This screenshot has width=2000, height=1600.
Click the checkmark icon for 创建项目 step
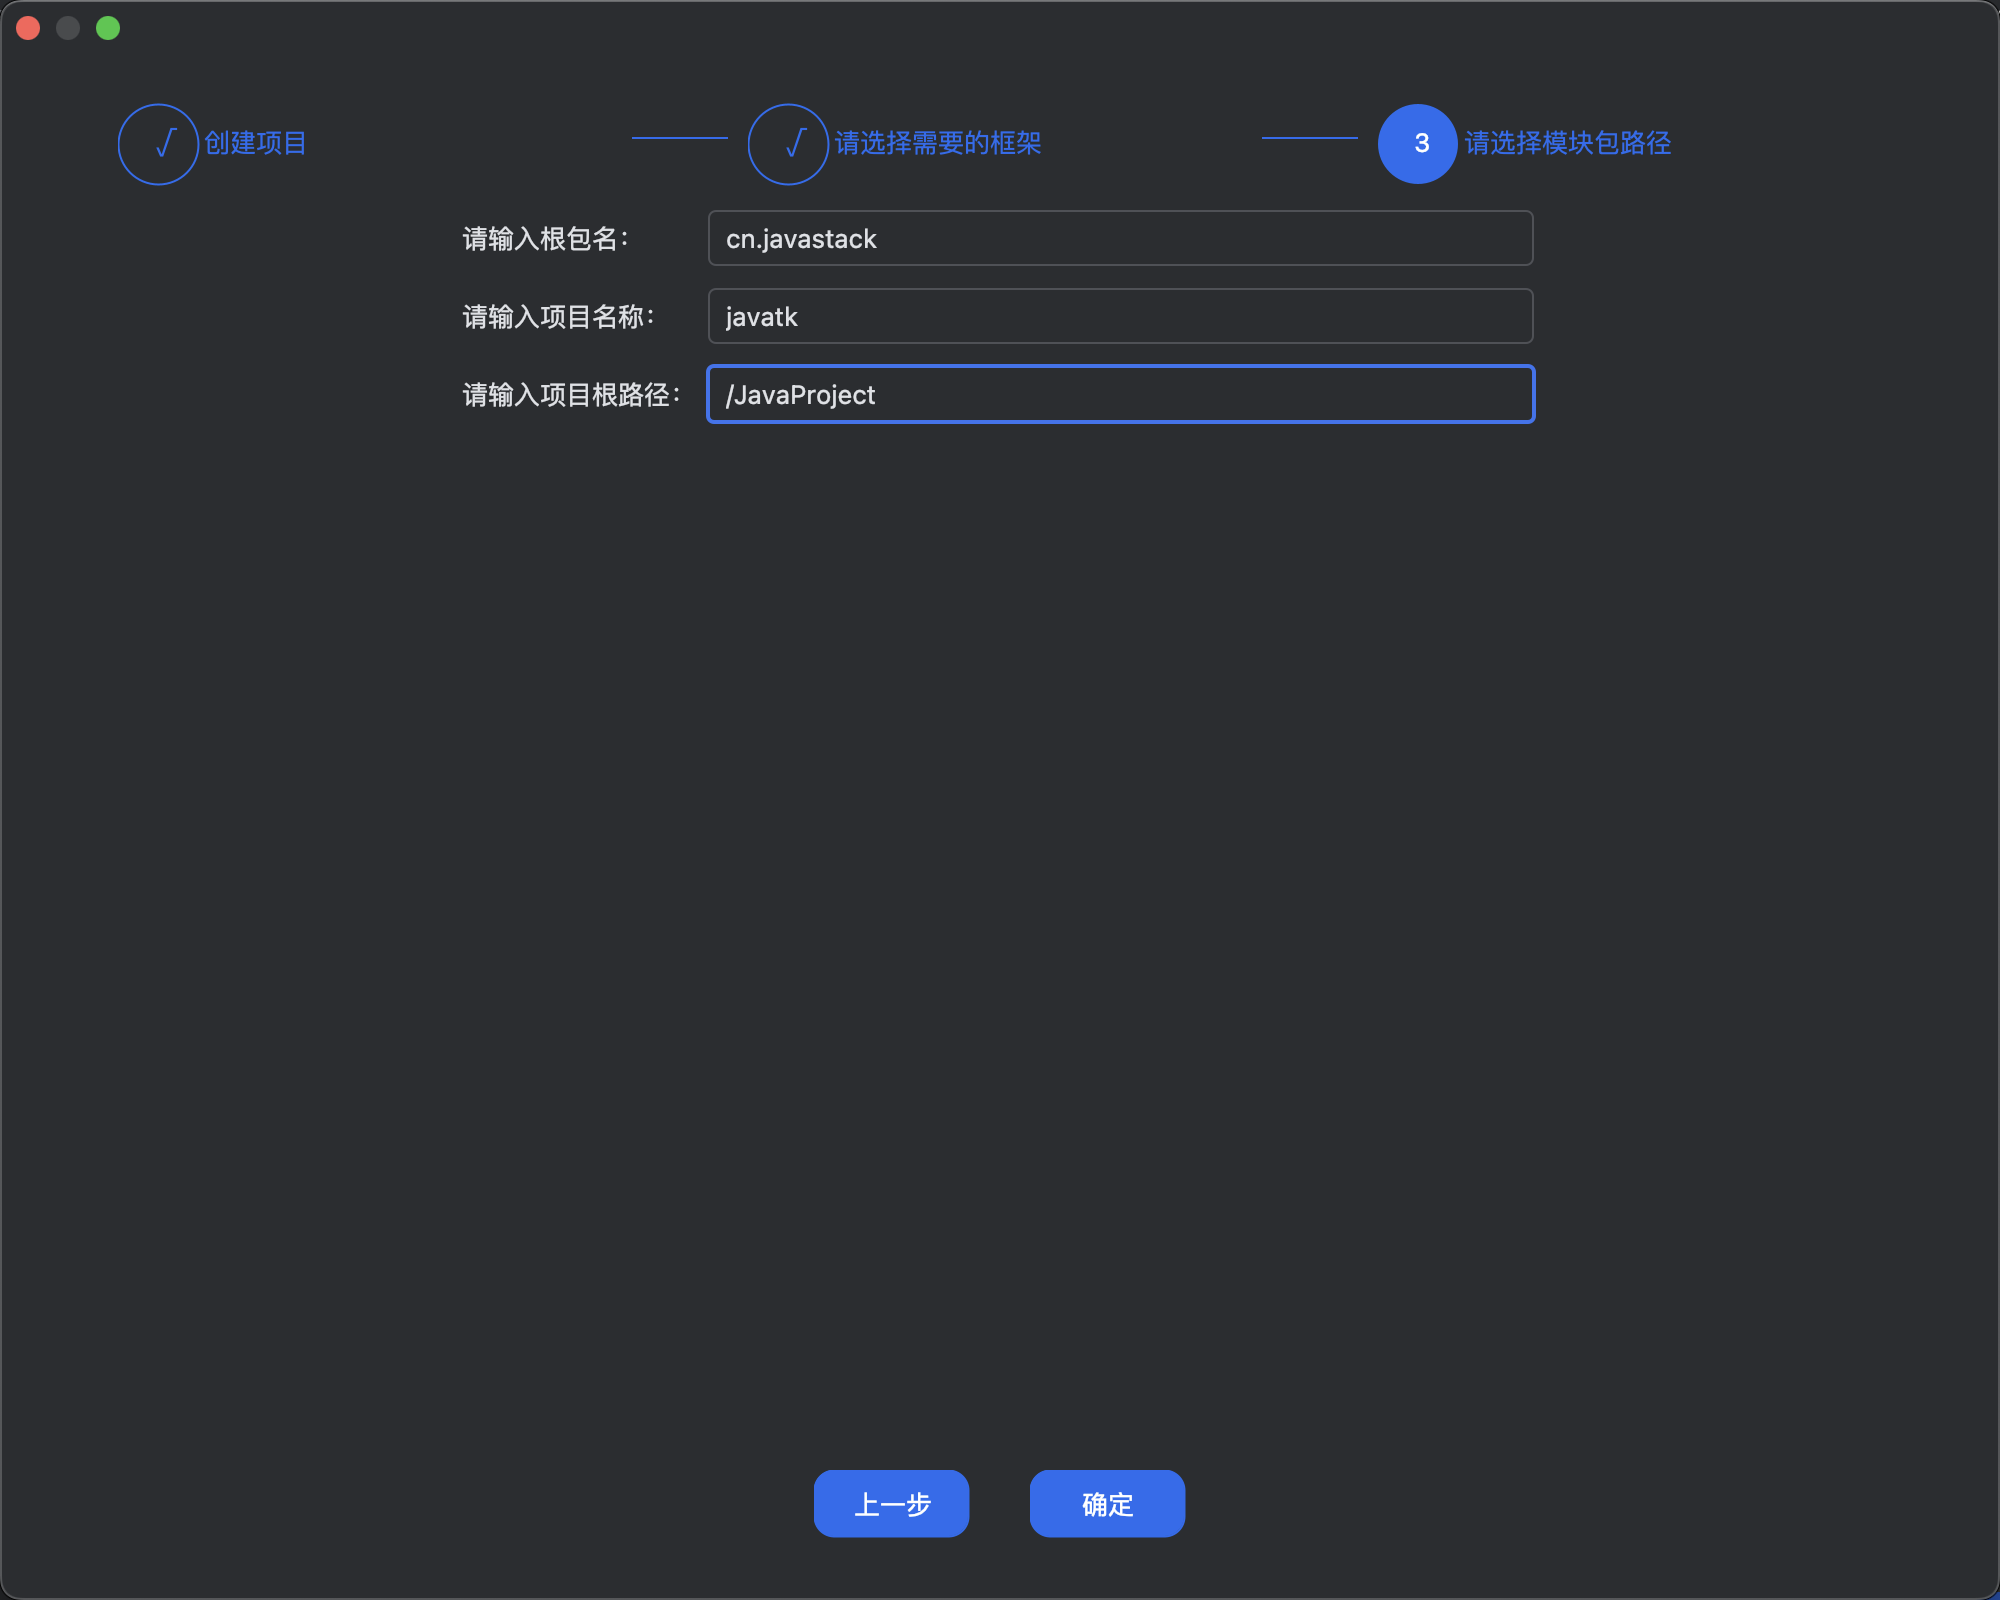[159, 143]
